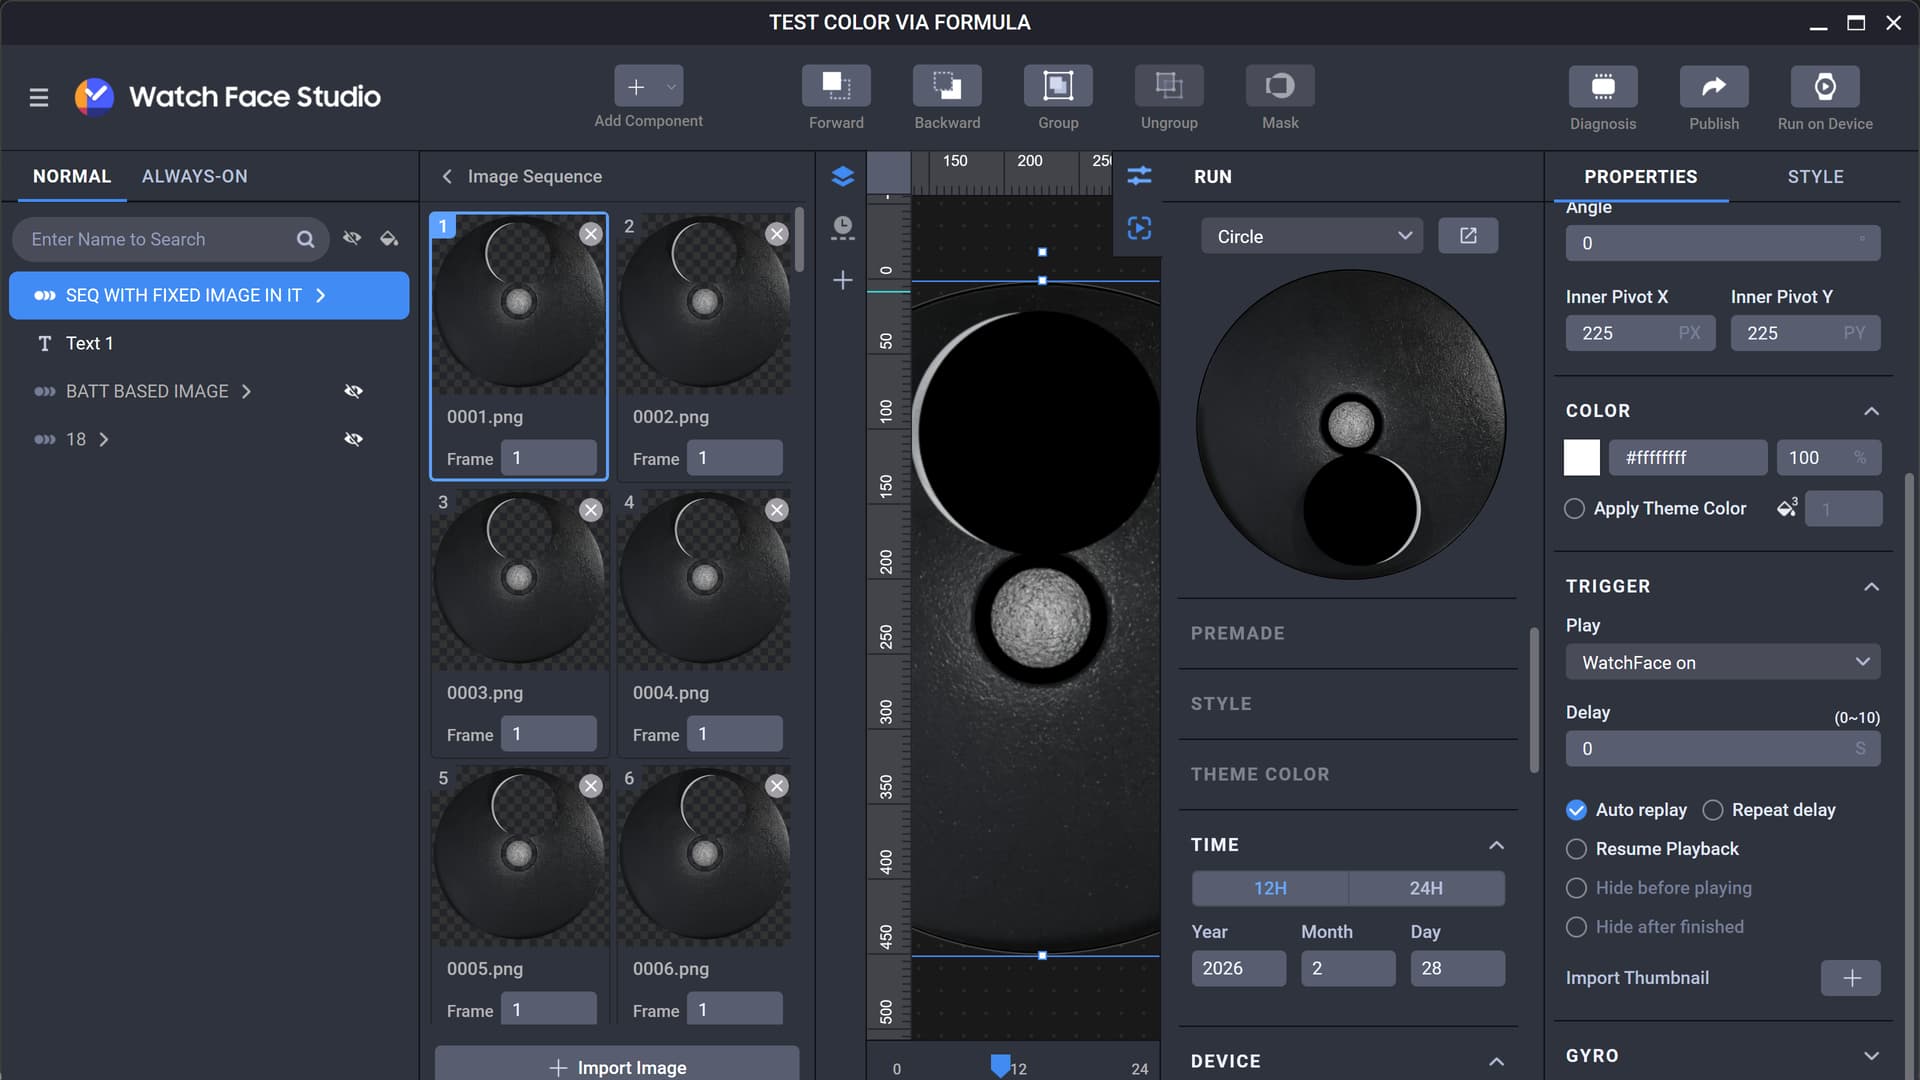Uncheck the Auto replay checkbox
The height and width of the screenshot is (1080, 1920).
1576,810
